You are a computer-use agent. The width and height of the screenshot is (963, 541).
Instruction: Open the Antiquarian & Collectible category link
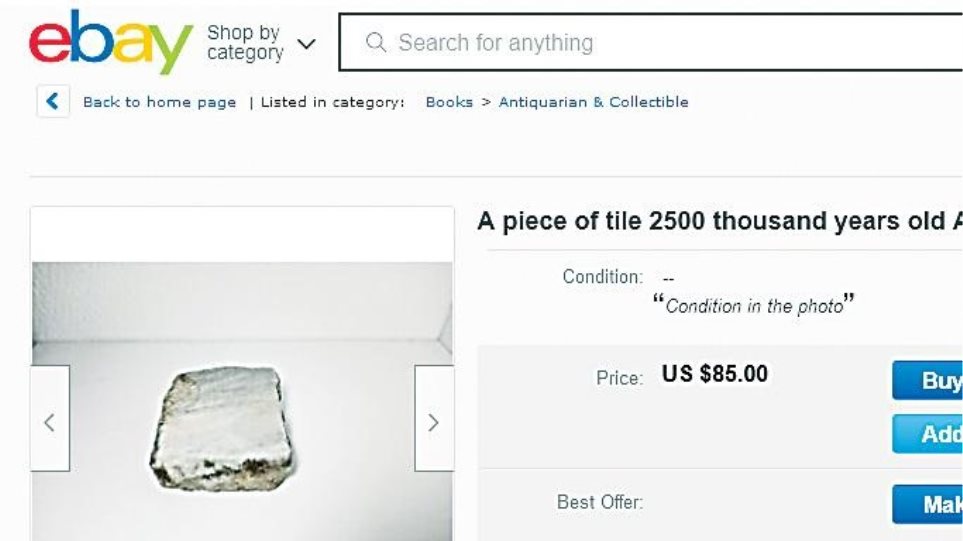tap(593, 102)
